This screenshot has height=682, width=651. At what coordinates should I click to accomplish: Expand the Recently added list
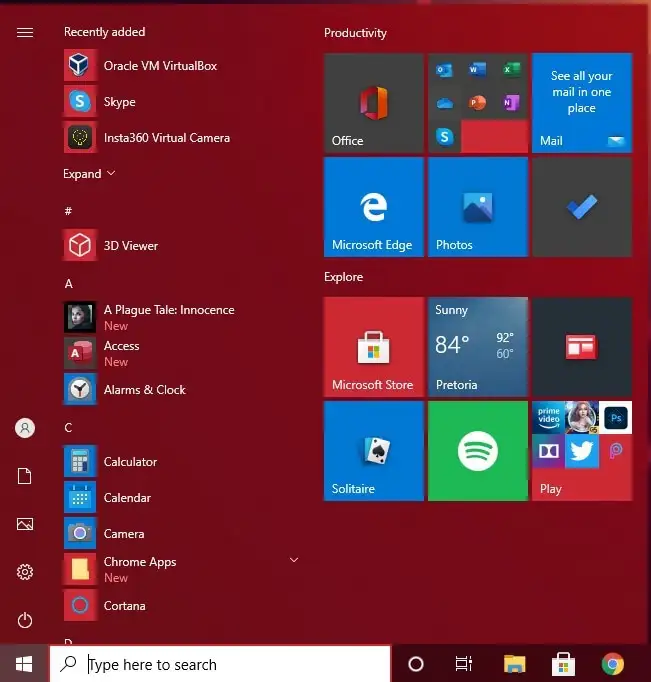tap(89, 174)
